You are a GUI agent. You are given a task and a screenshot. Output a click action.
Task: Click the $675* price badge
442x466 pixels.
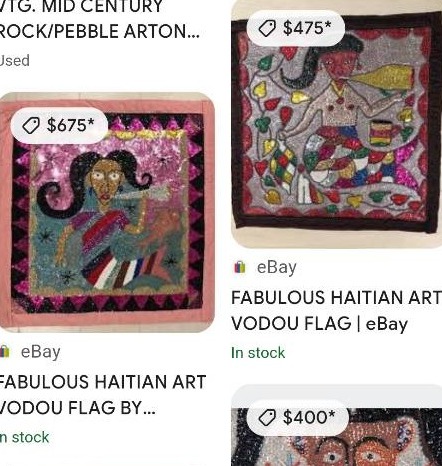coord(59,126)
